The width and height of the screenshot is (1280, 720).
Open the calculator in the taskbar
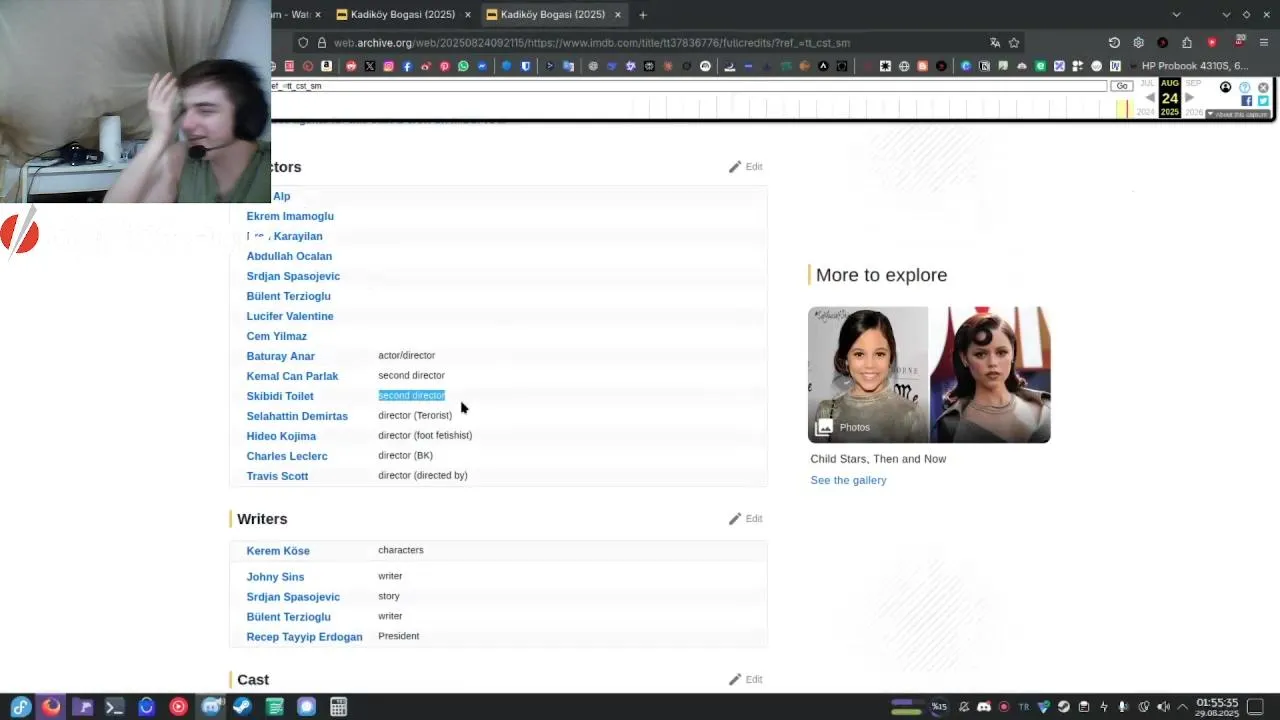(x=339, y=707)
